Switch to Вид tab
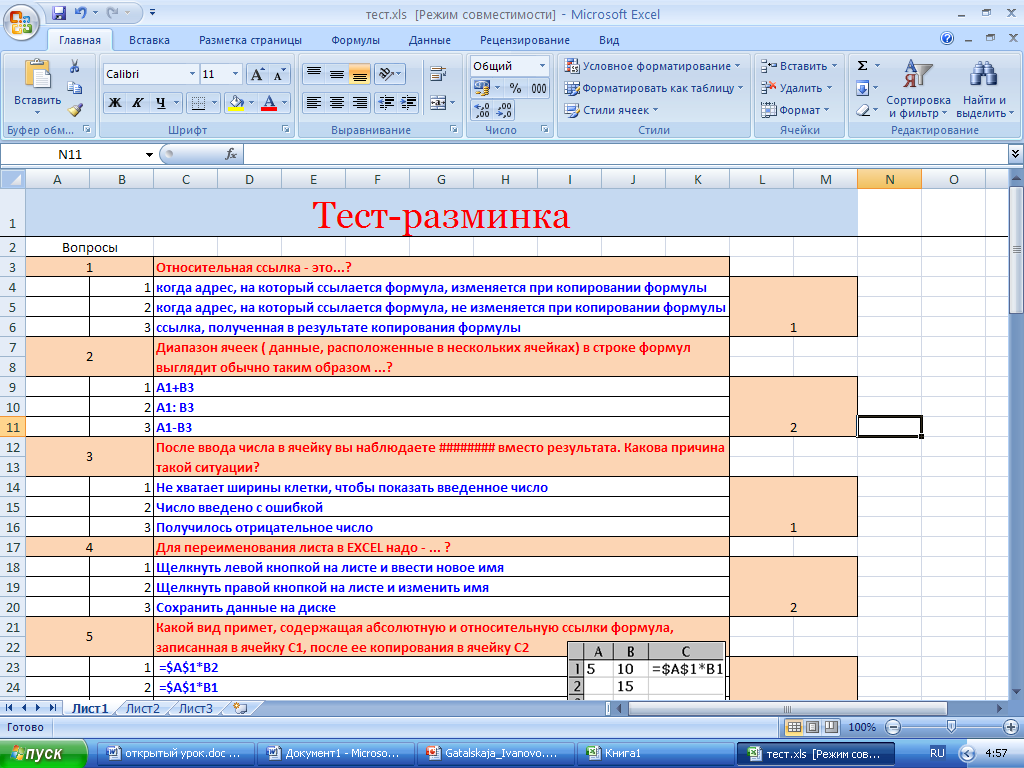Screen dimensions: 1024x768 tap(609, 40)
